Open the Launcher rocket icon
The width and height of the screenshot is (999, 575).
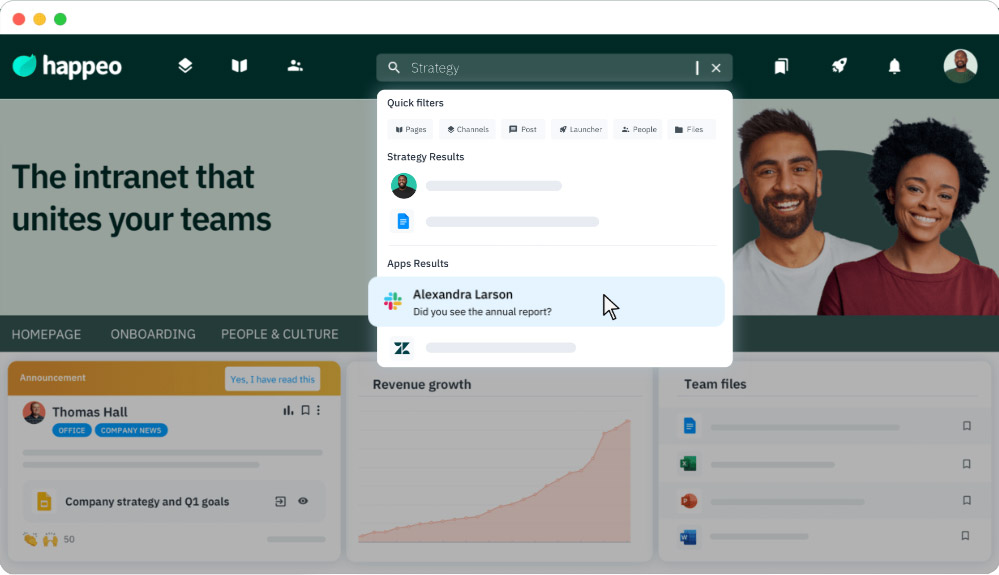tap(839, 66)
